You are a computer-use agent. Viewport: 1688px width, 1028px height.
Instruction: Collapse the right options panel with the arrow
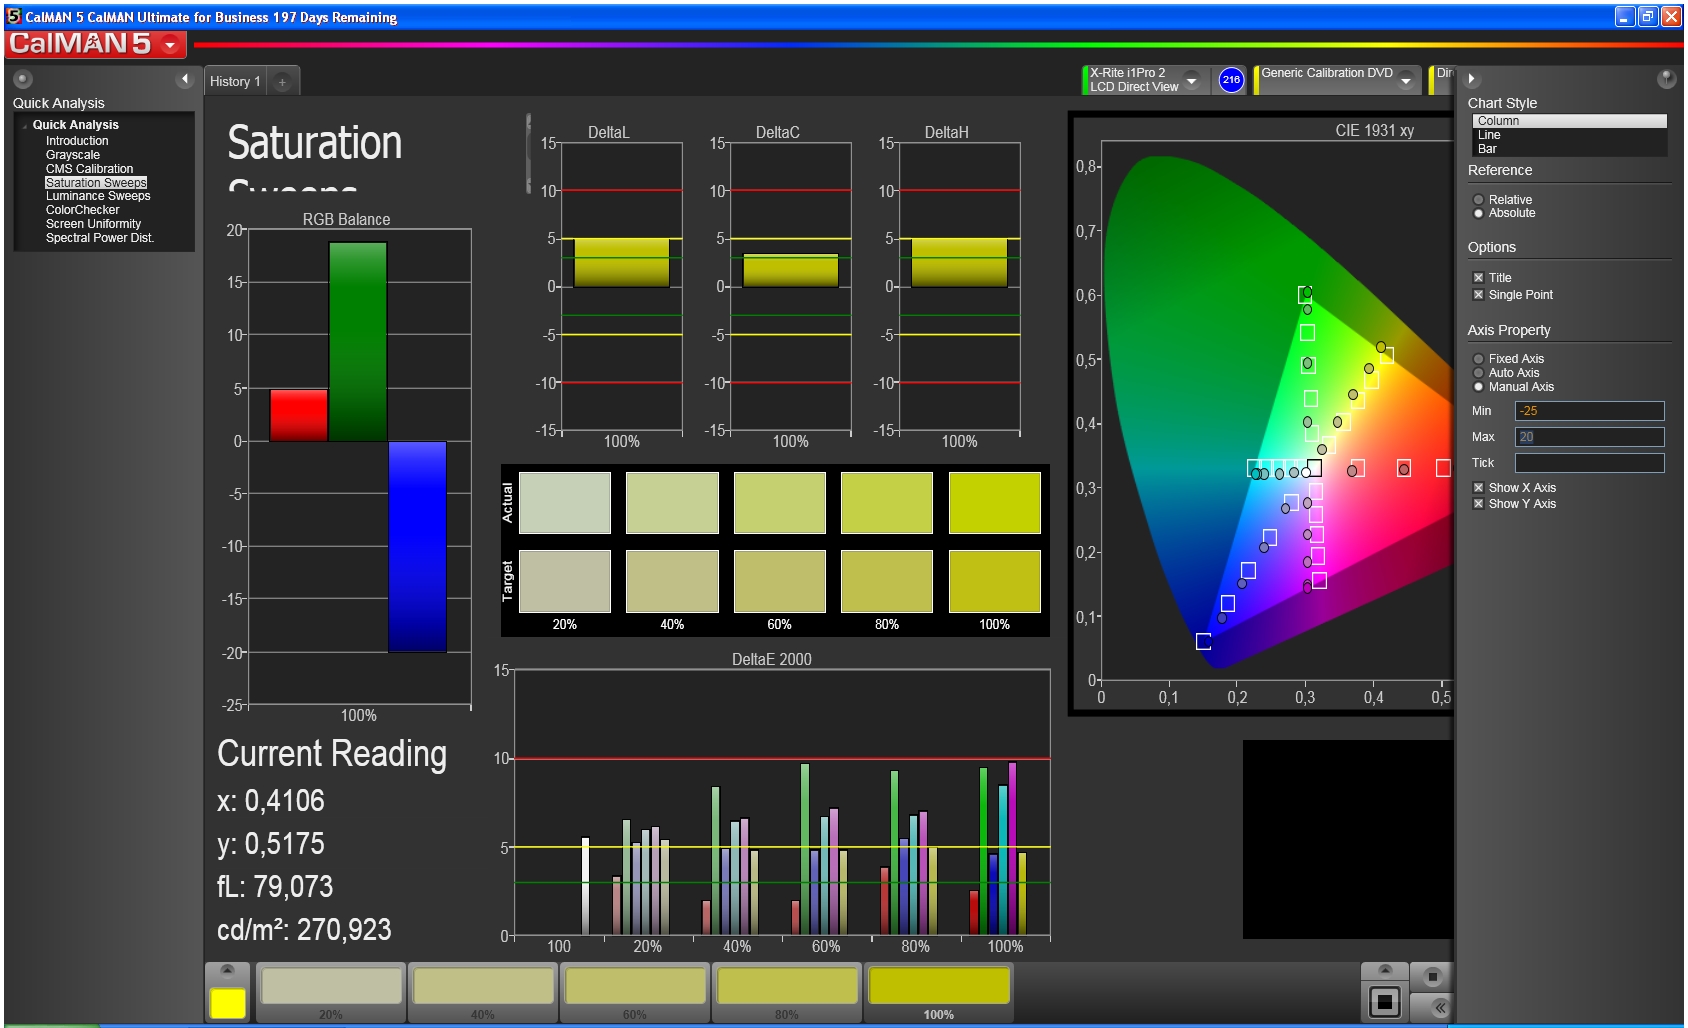coord(1471,79)
